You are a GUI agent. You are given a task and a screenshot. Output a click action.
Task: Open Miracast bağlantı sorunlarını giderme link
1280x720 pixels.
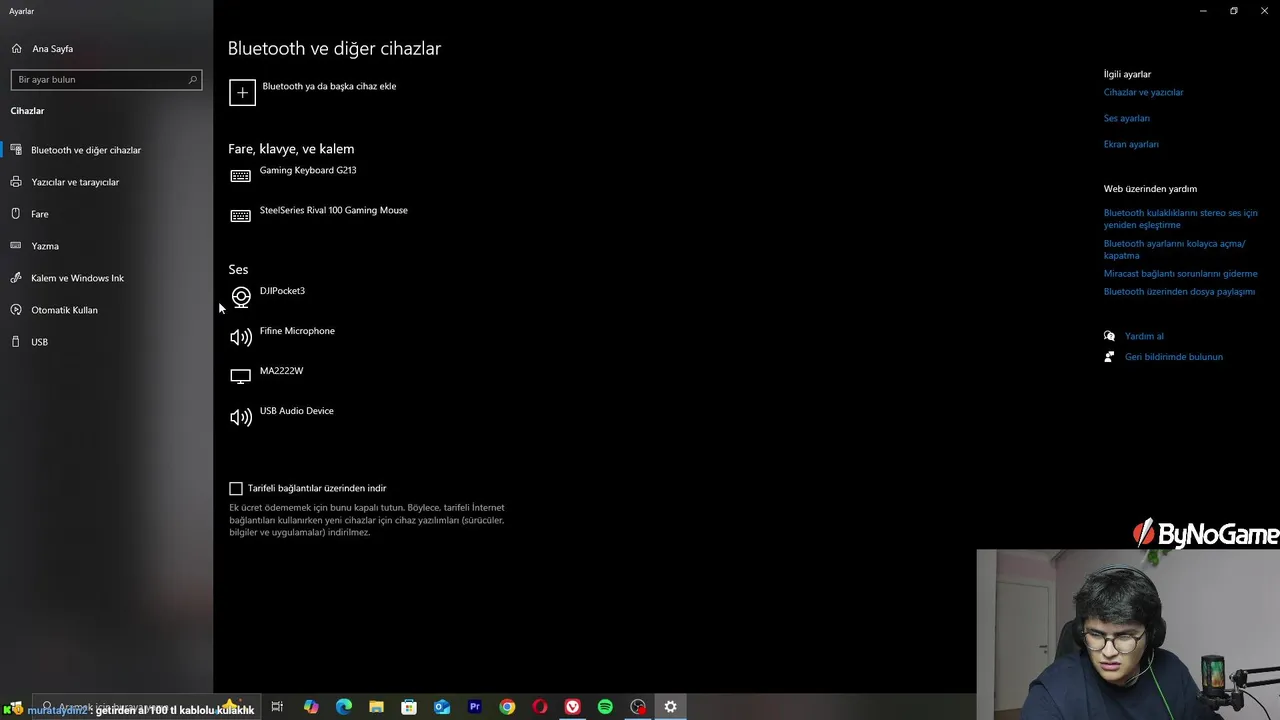pos(1180,273)
